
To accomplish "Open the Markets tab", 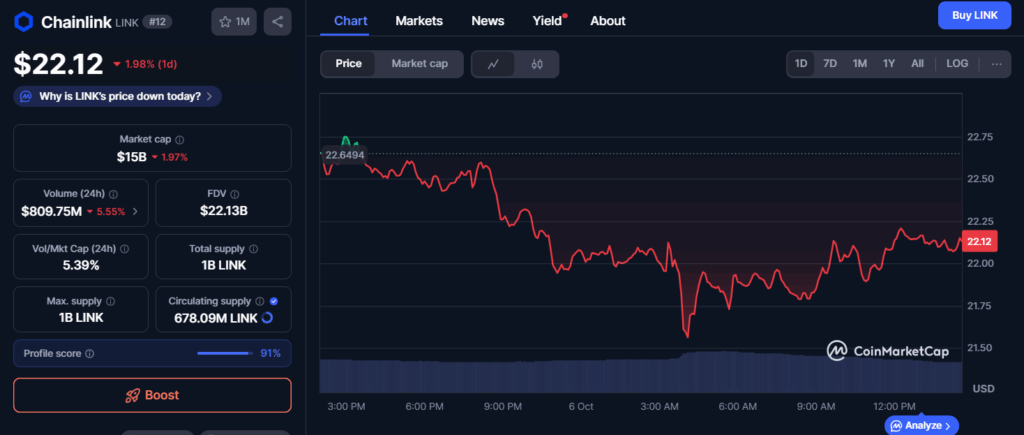I will pyautogui.click(x=419, y=21).
